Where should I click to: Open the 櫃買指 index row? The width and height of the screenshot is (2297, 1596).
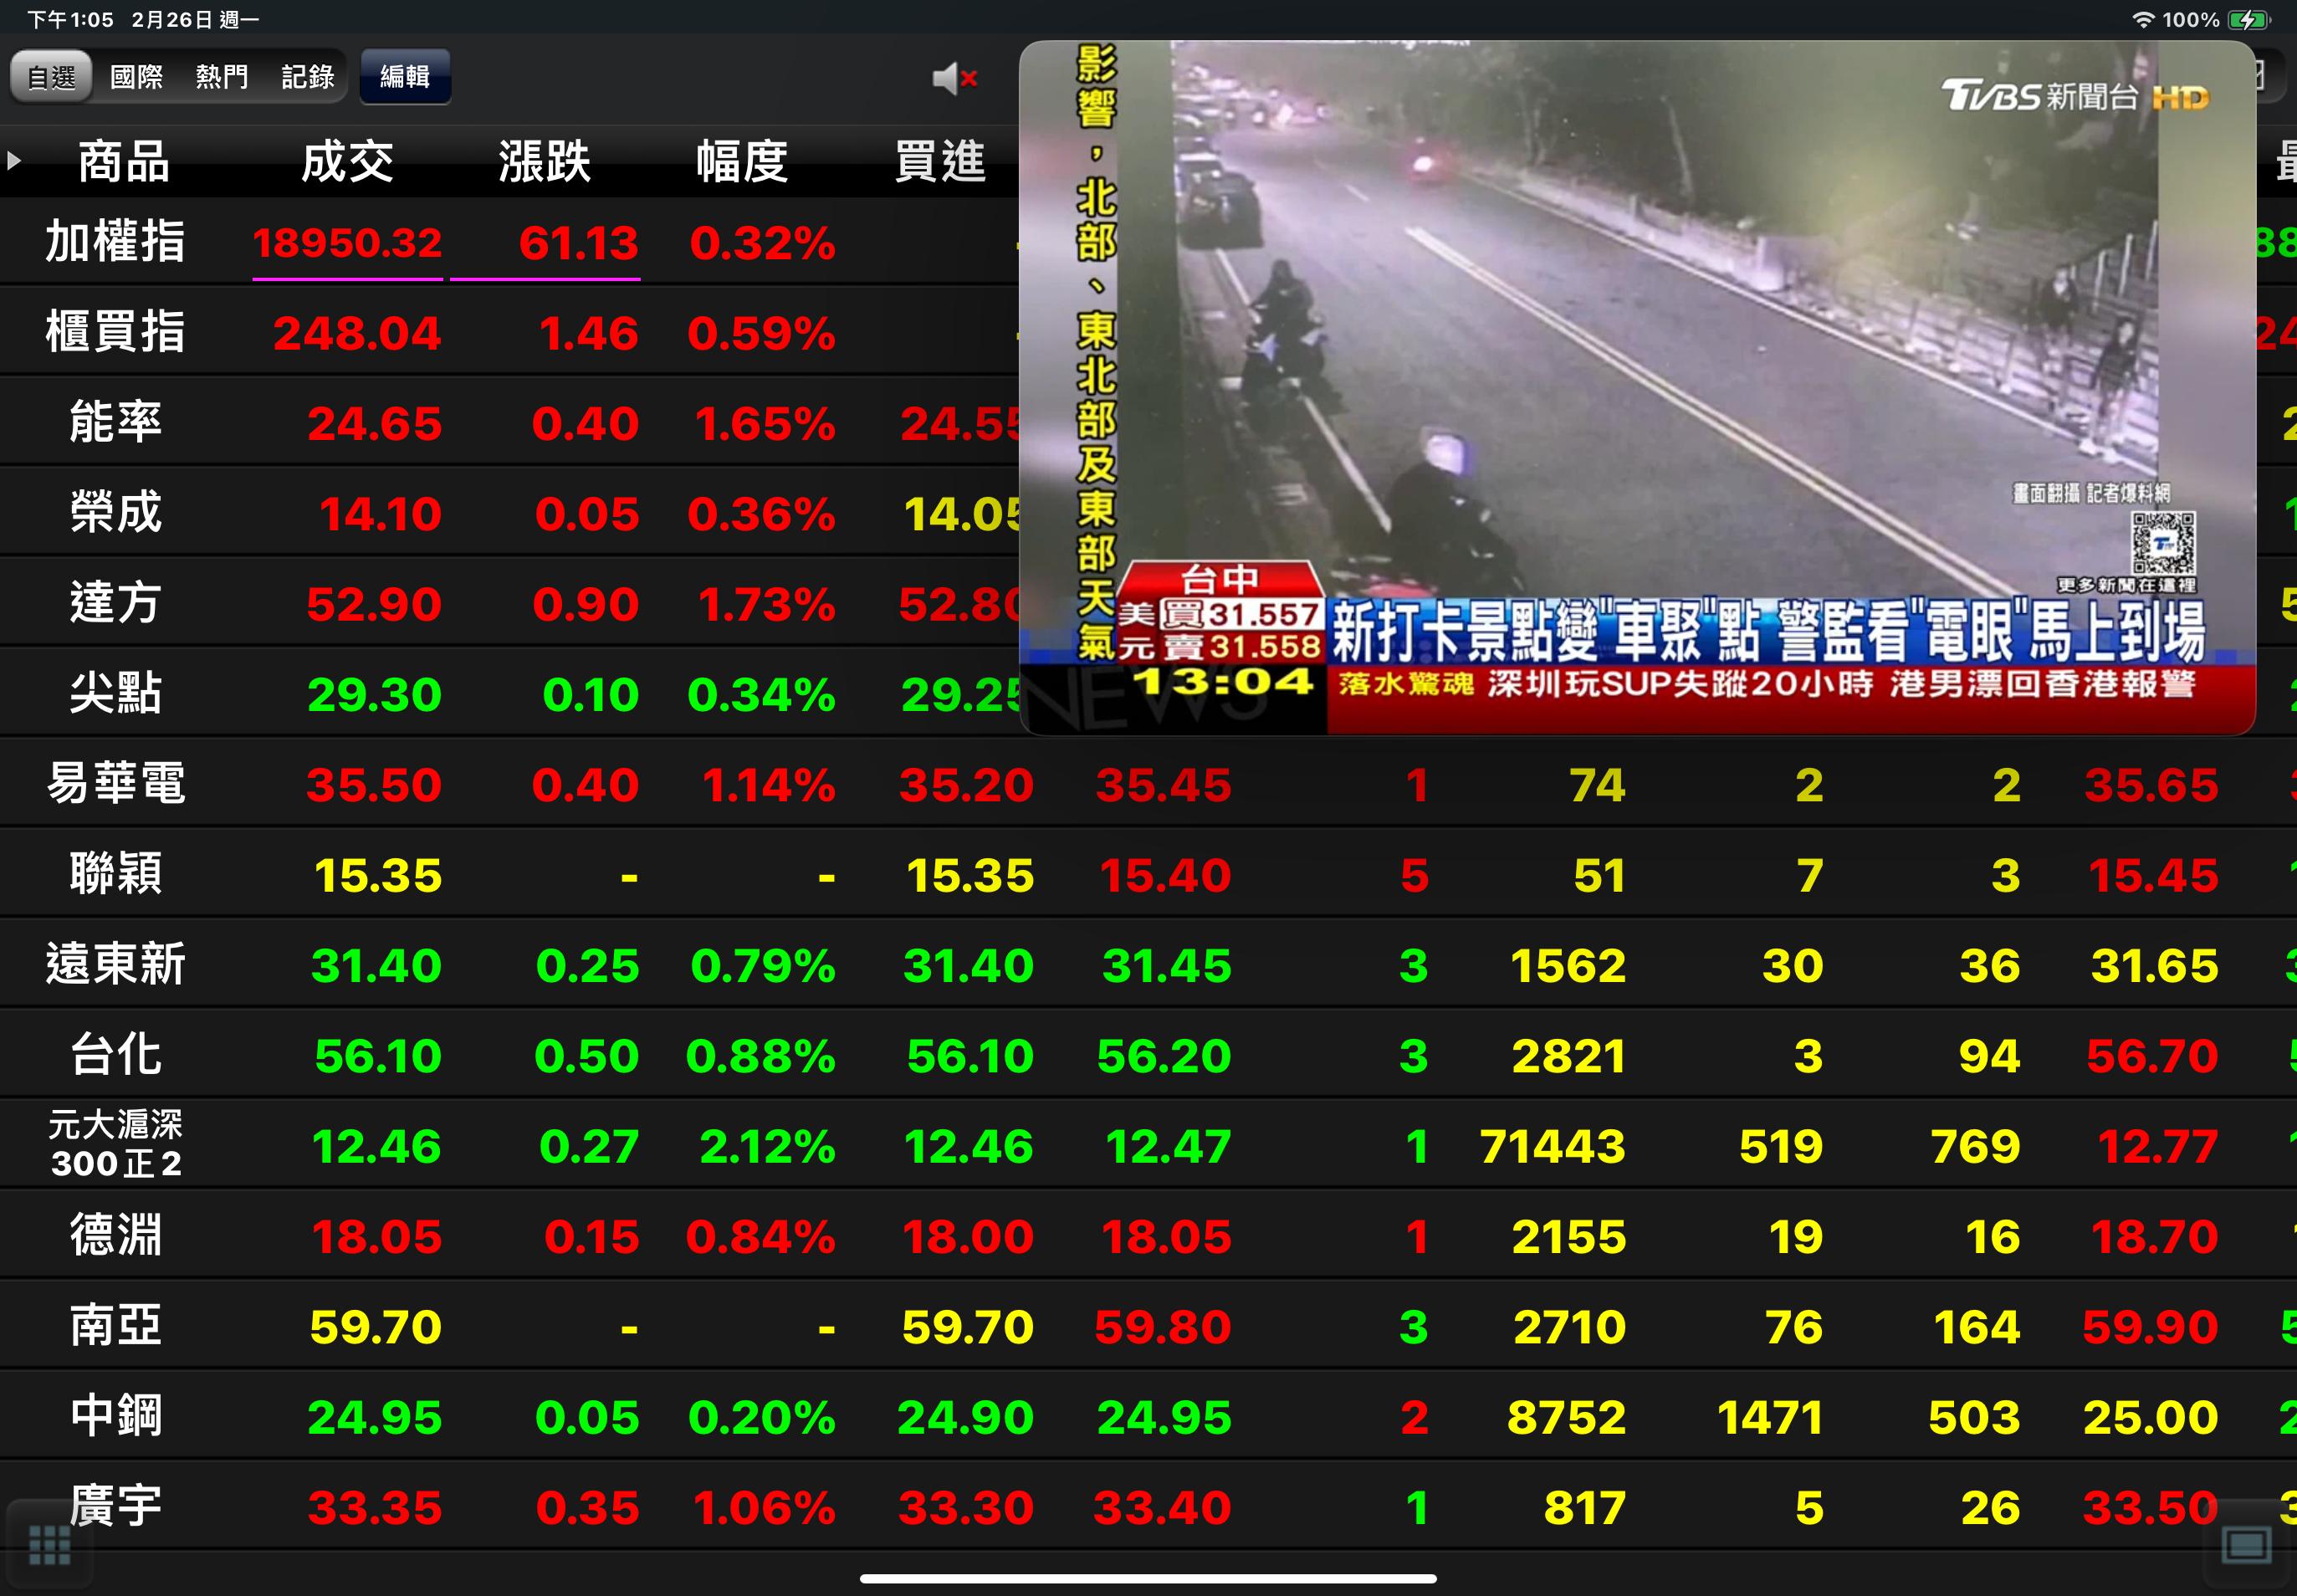click(1148, 332)
